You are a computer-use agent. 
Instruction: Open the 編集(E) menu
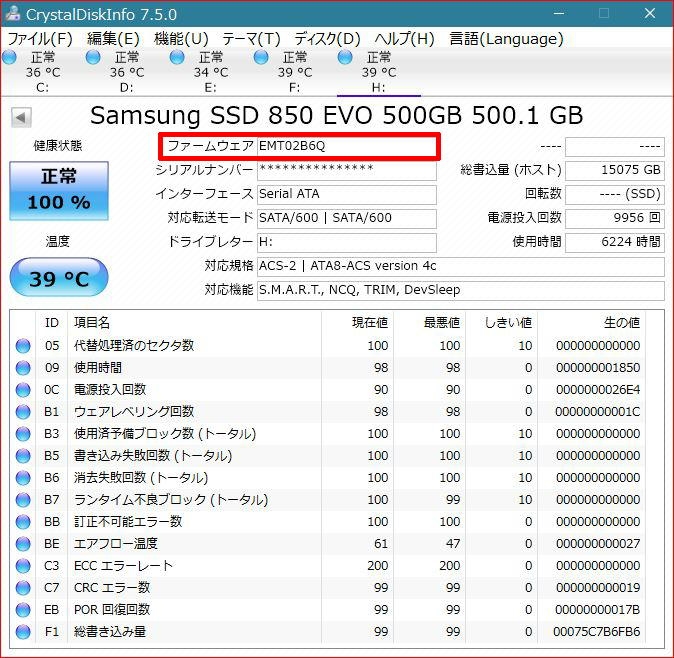pos(113,39)
